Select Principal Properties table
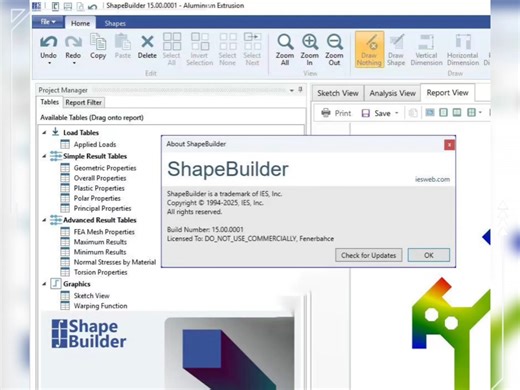 102,208
